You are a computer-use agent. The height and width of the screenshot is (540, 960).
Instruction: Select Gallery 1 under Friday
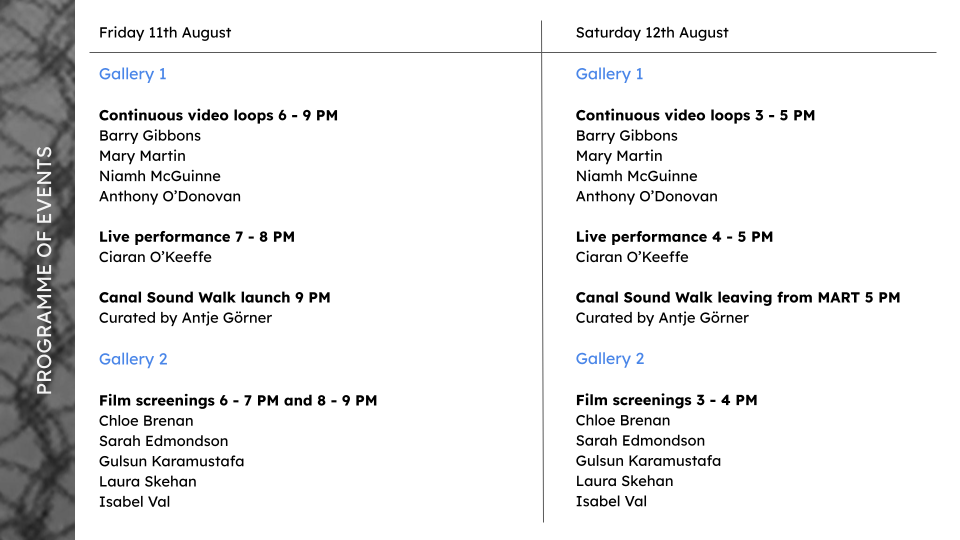(133, 74)
